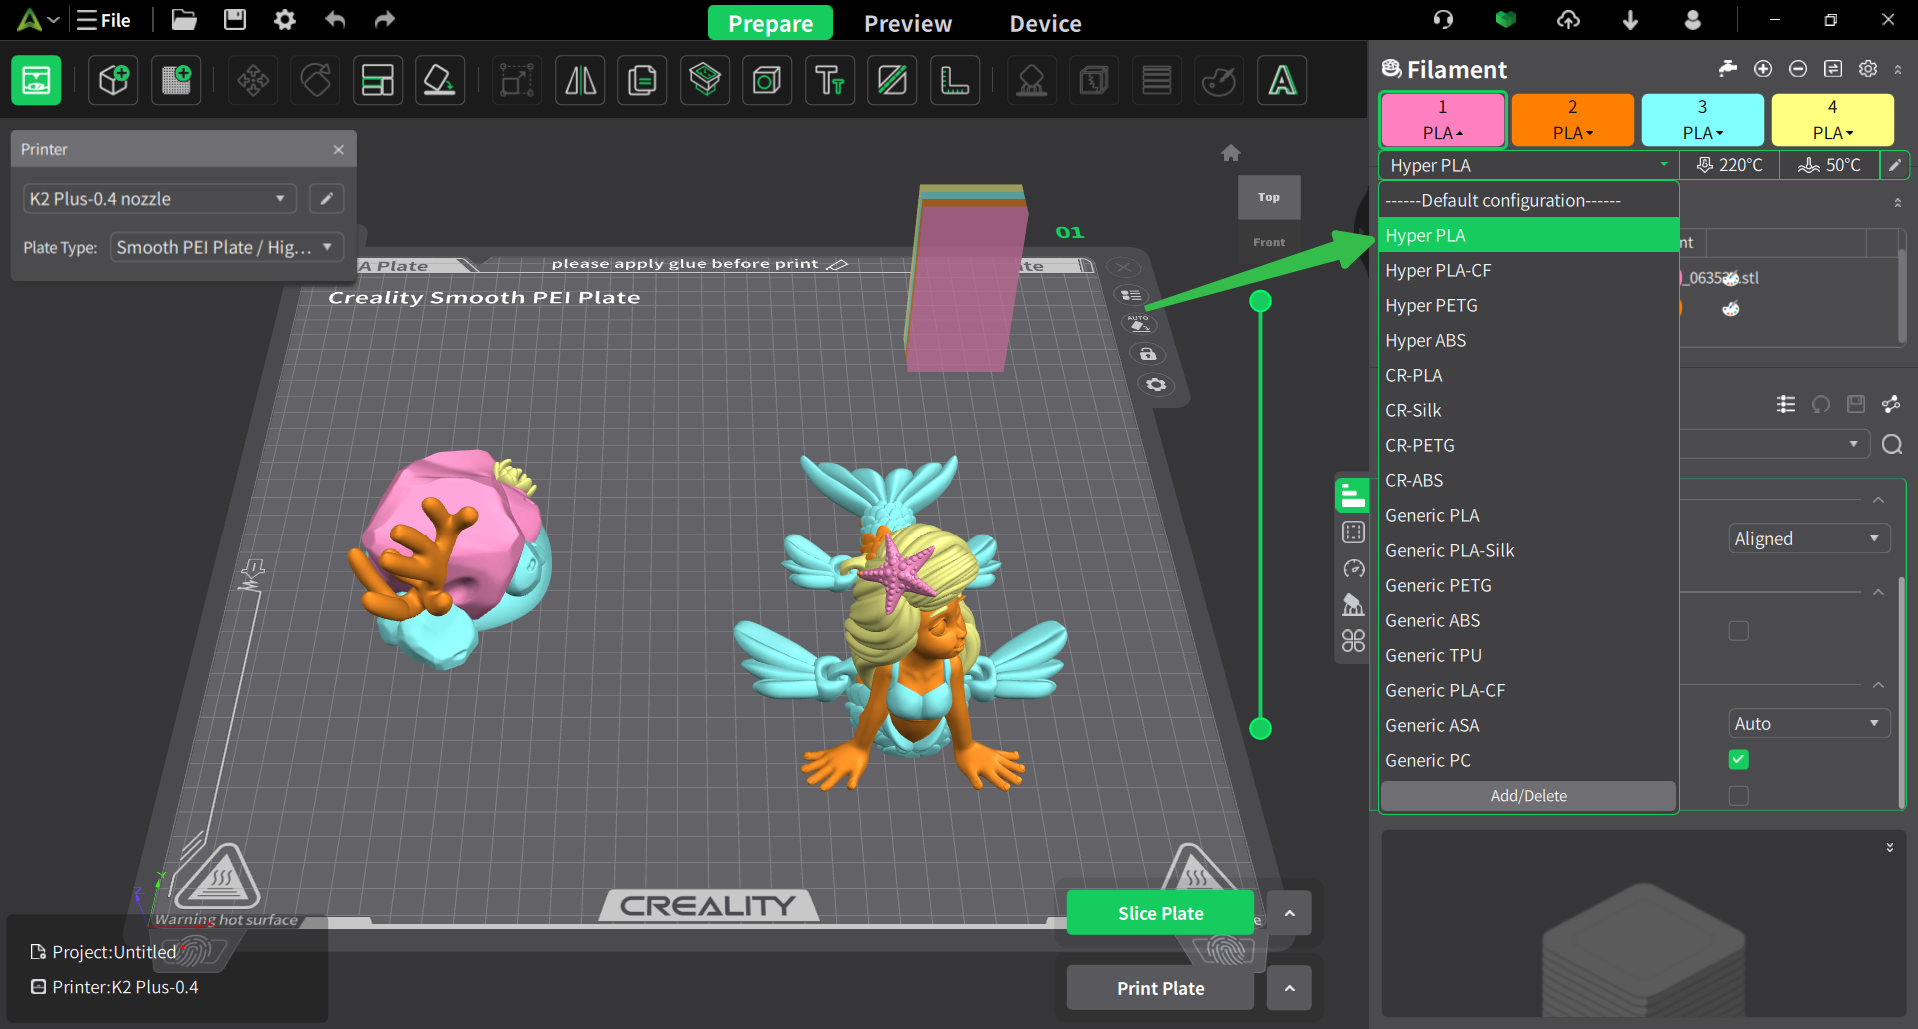Collapse the Filament panel double chevron
The width and height of the screenshot is (1918, 1029).
click(x=1898, y=69)
